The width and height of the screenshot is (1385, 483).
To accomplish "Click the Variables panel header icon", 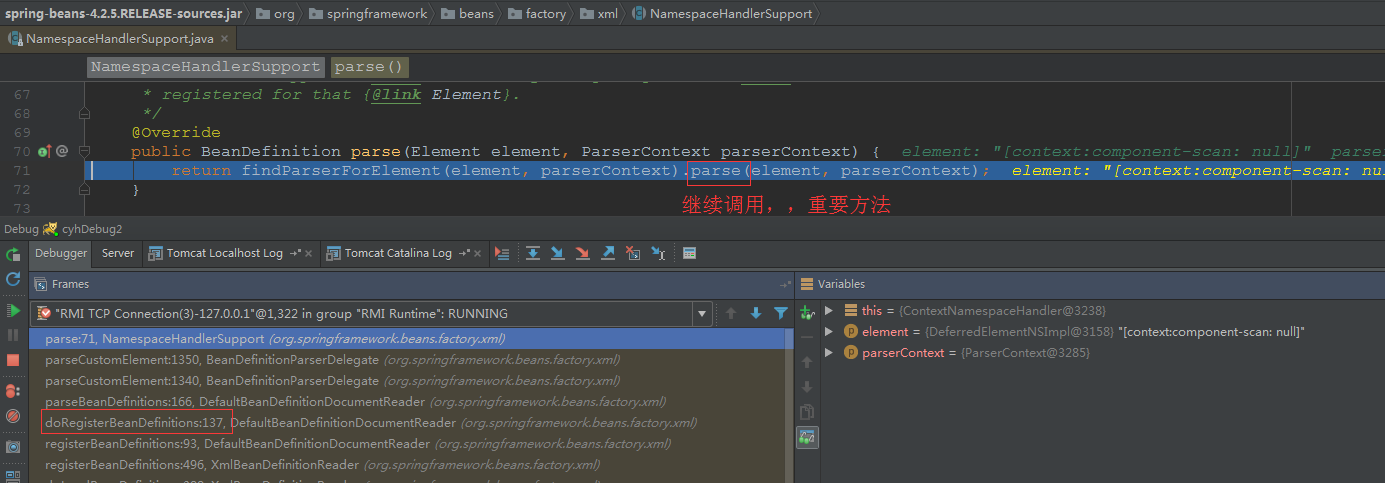I will (807, 284).
